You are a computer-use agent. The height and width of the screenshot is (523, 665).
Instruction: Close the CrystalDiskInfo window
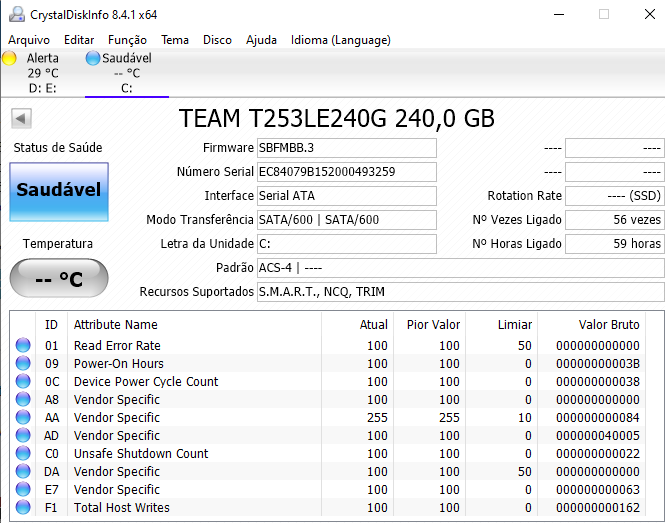coord(650,14)
